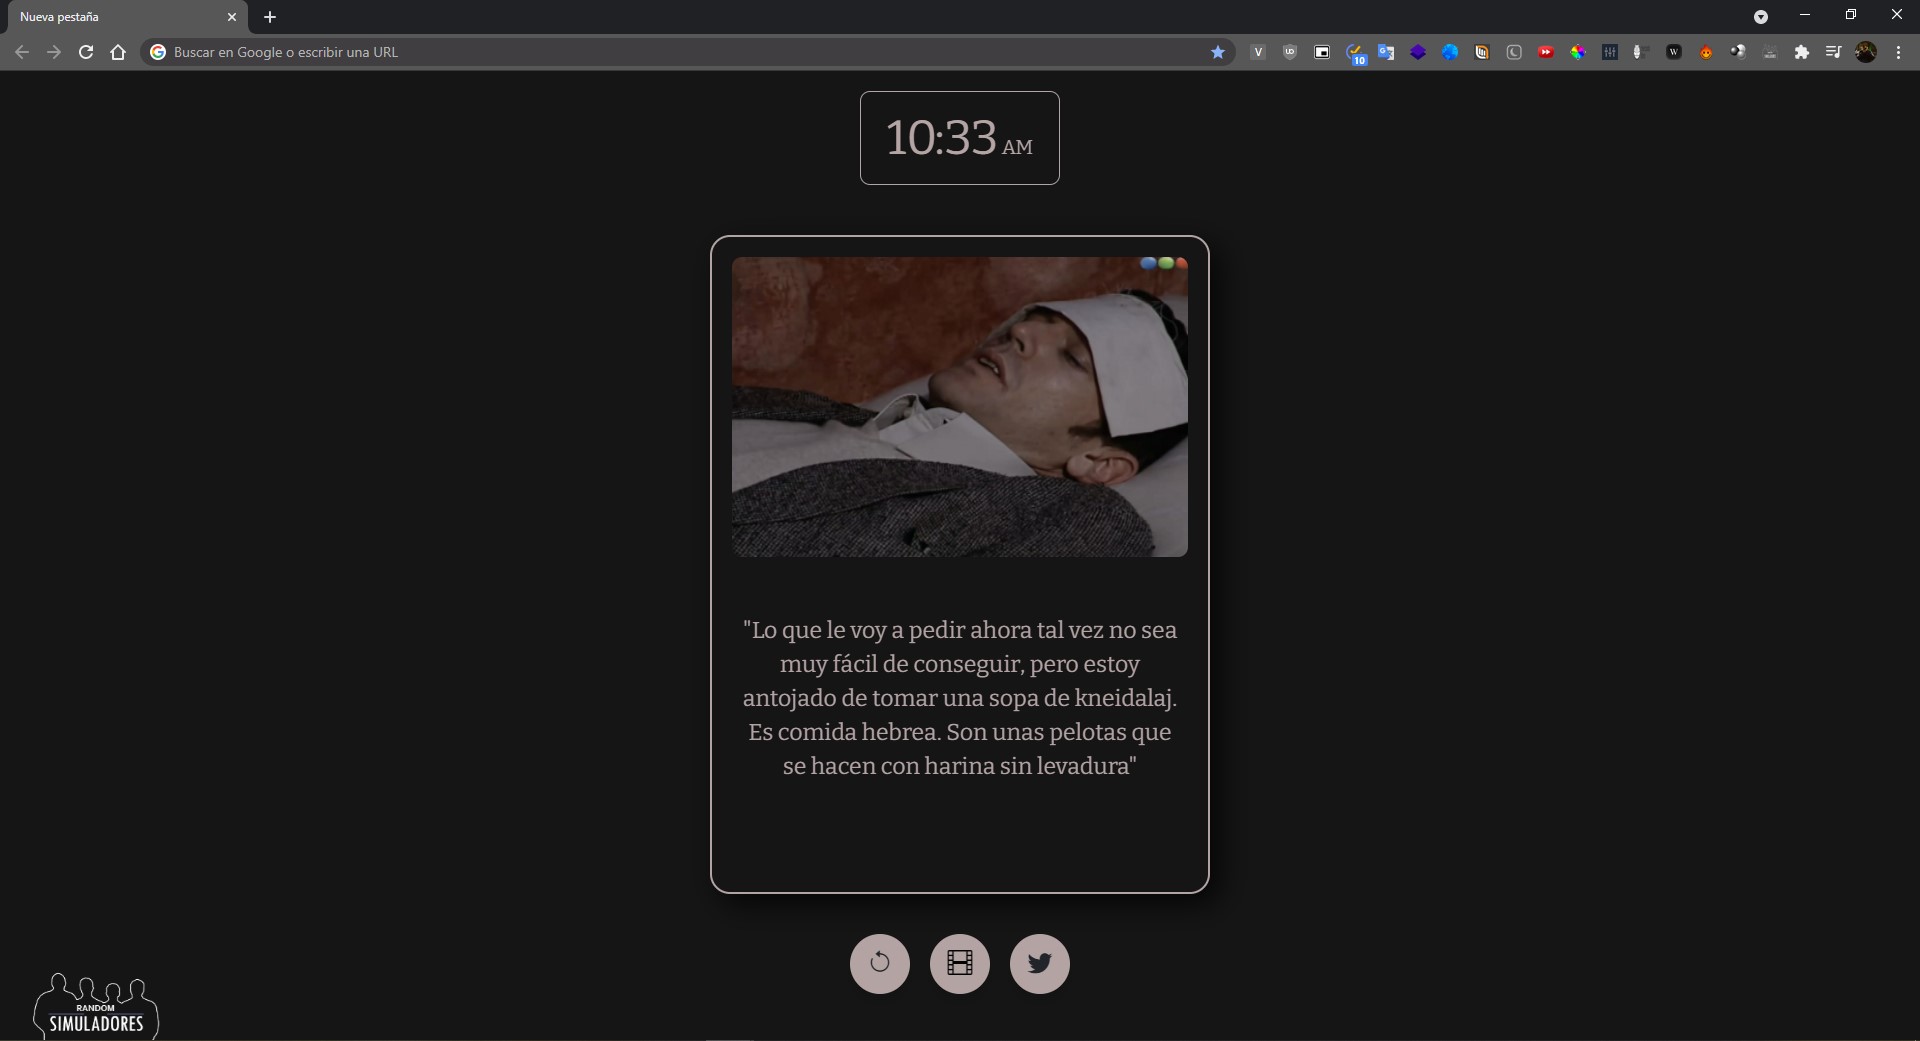
Task: Click the browser reload button
Action: tap(86, 52)
